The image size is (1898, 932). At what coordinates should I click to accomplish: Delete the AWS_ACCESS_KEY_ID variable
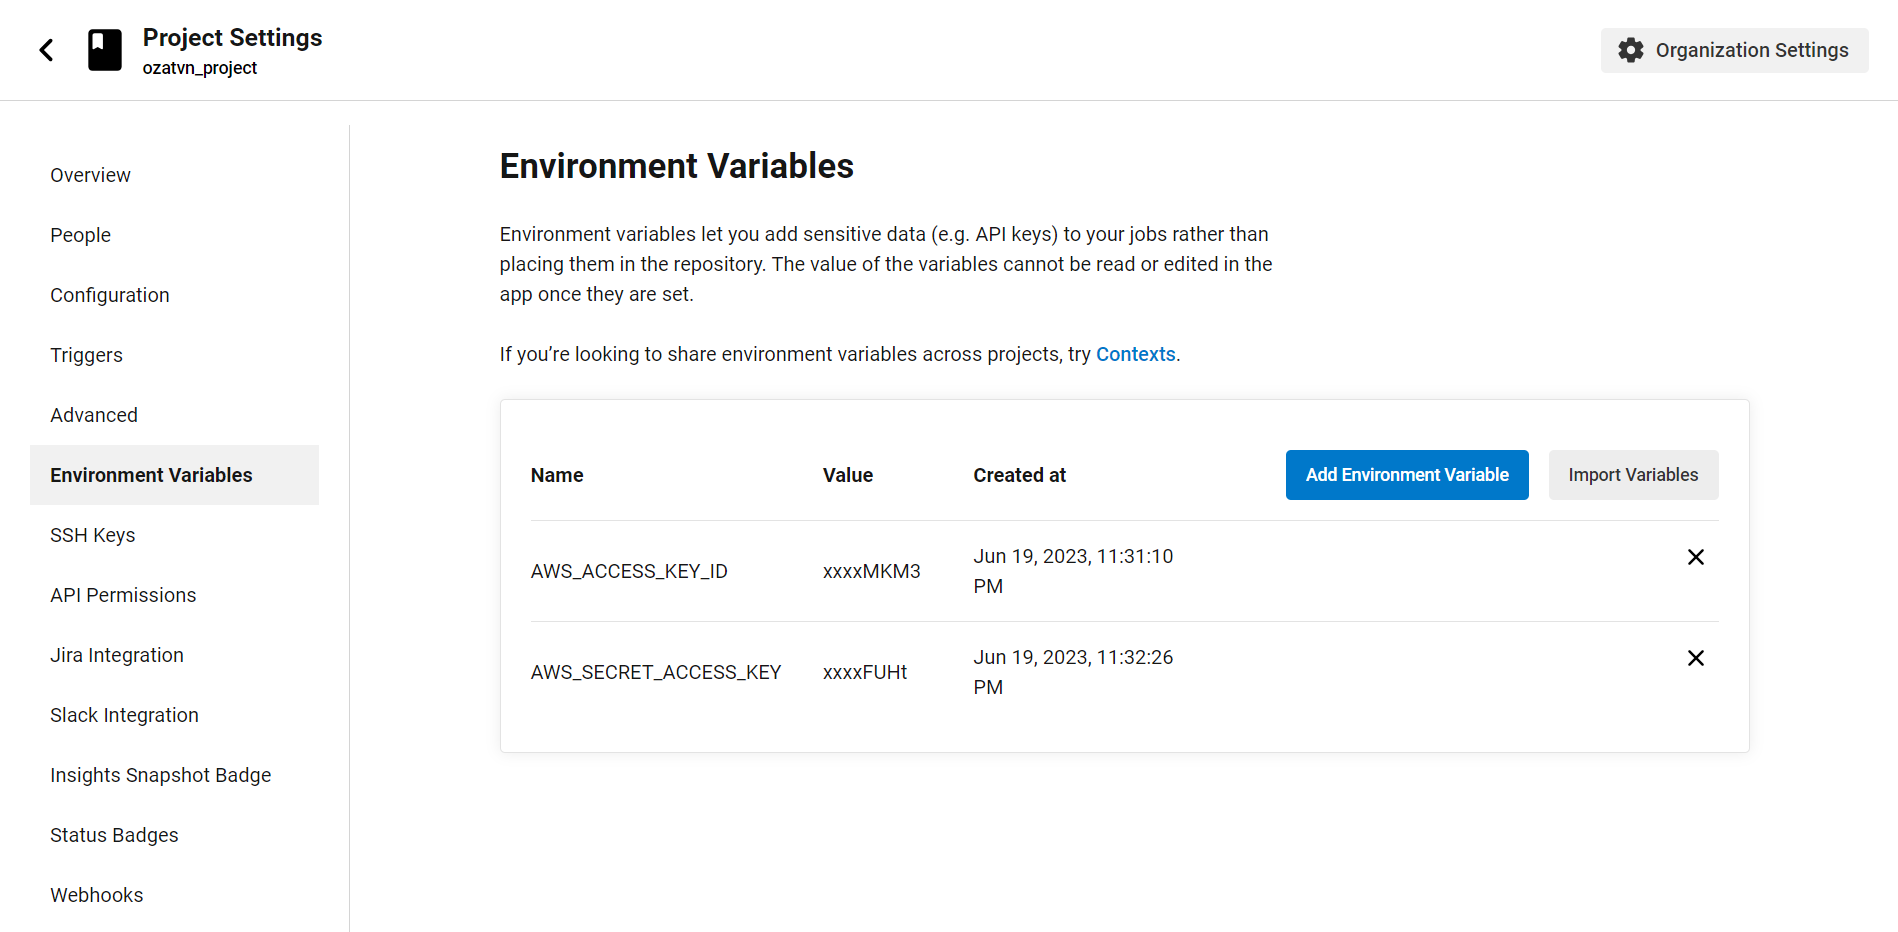[1695, 557]
